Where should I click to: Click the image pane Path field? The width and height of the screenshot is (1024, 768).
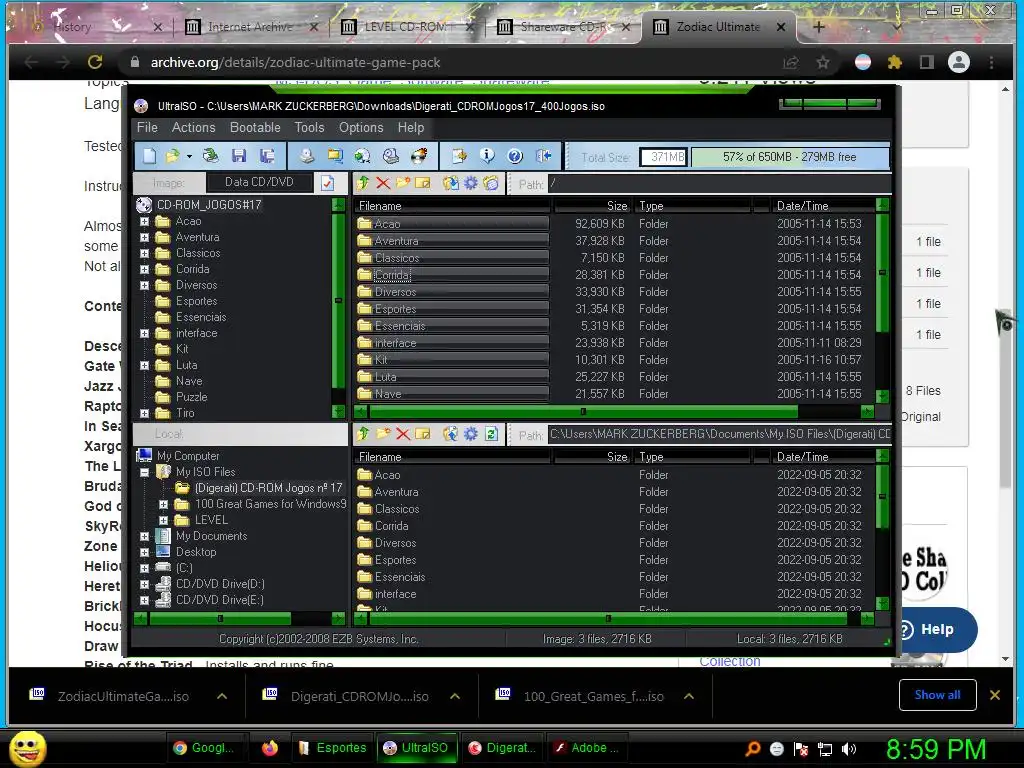pyautogui.click(x=720, y=184)
